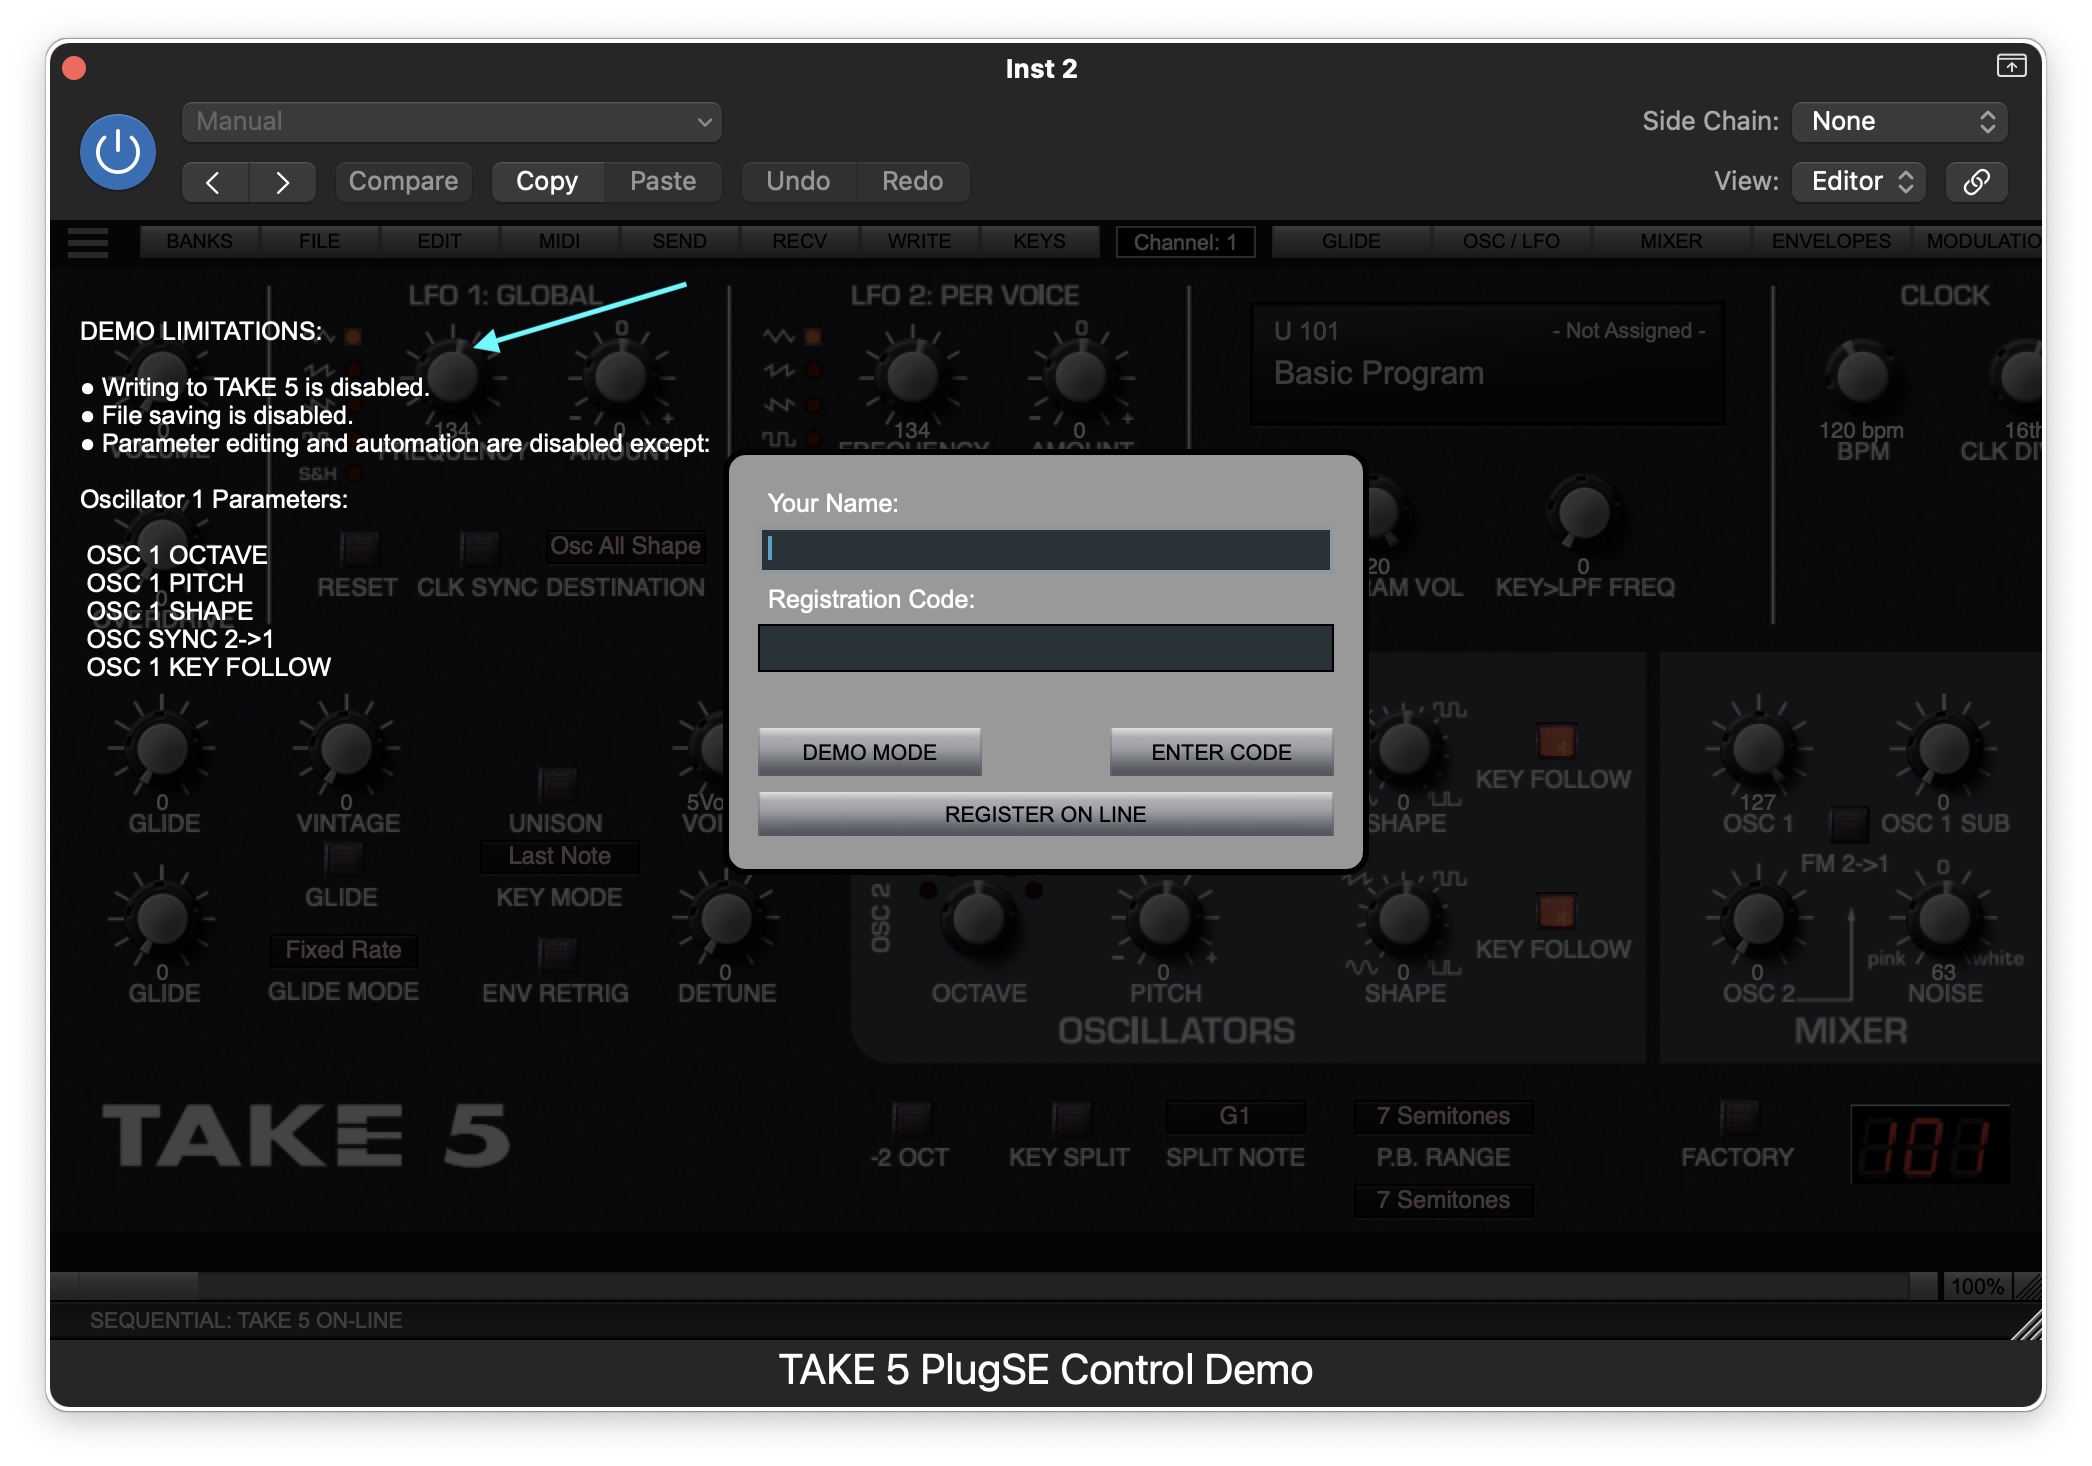Open the lower 7 Semitones dropdown
The image size is (2092, 1466).
[1443, 1200]
